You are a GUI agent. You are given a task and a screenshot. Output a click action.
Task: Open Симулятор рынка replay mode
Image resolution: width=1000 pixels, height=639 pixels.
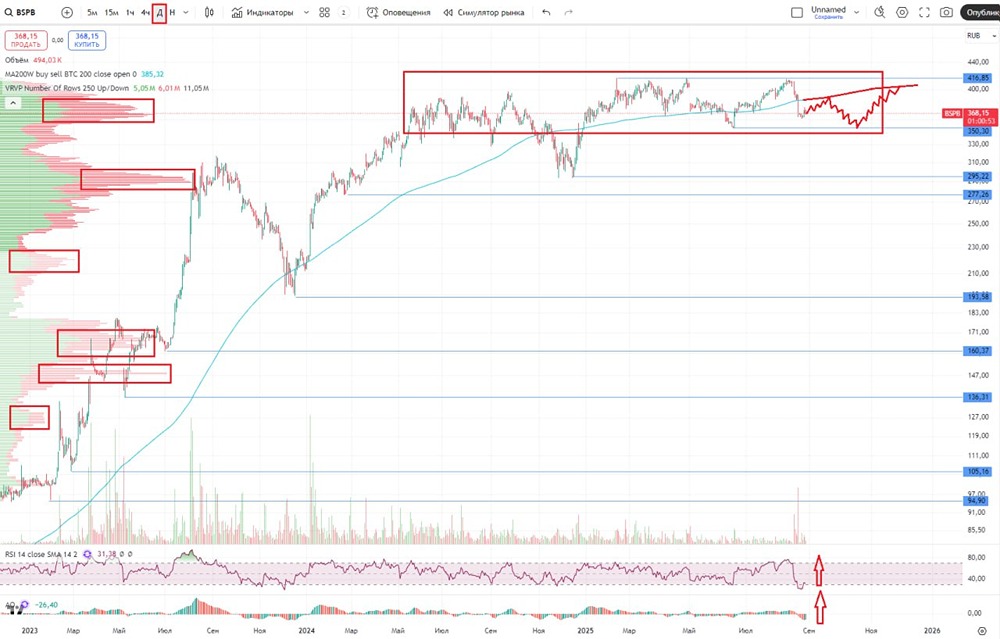(484, 12)
